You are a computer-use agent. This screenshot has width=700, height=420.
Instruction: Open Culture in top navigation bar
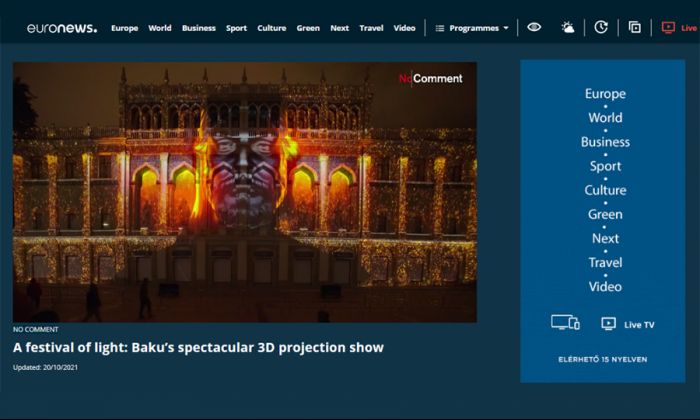tap(271, 28)
